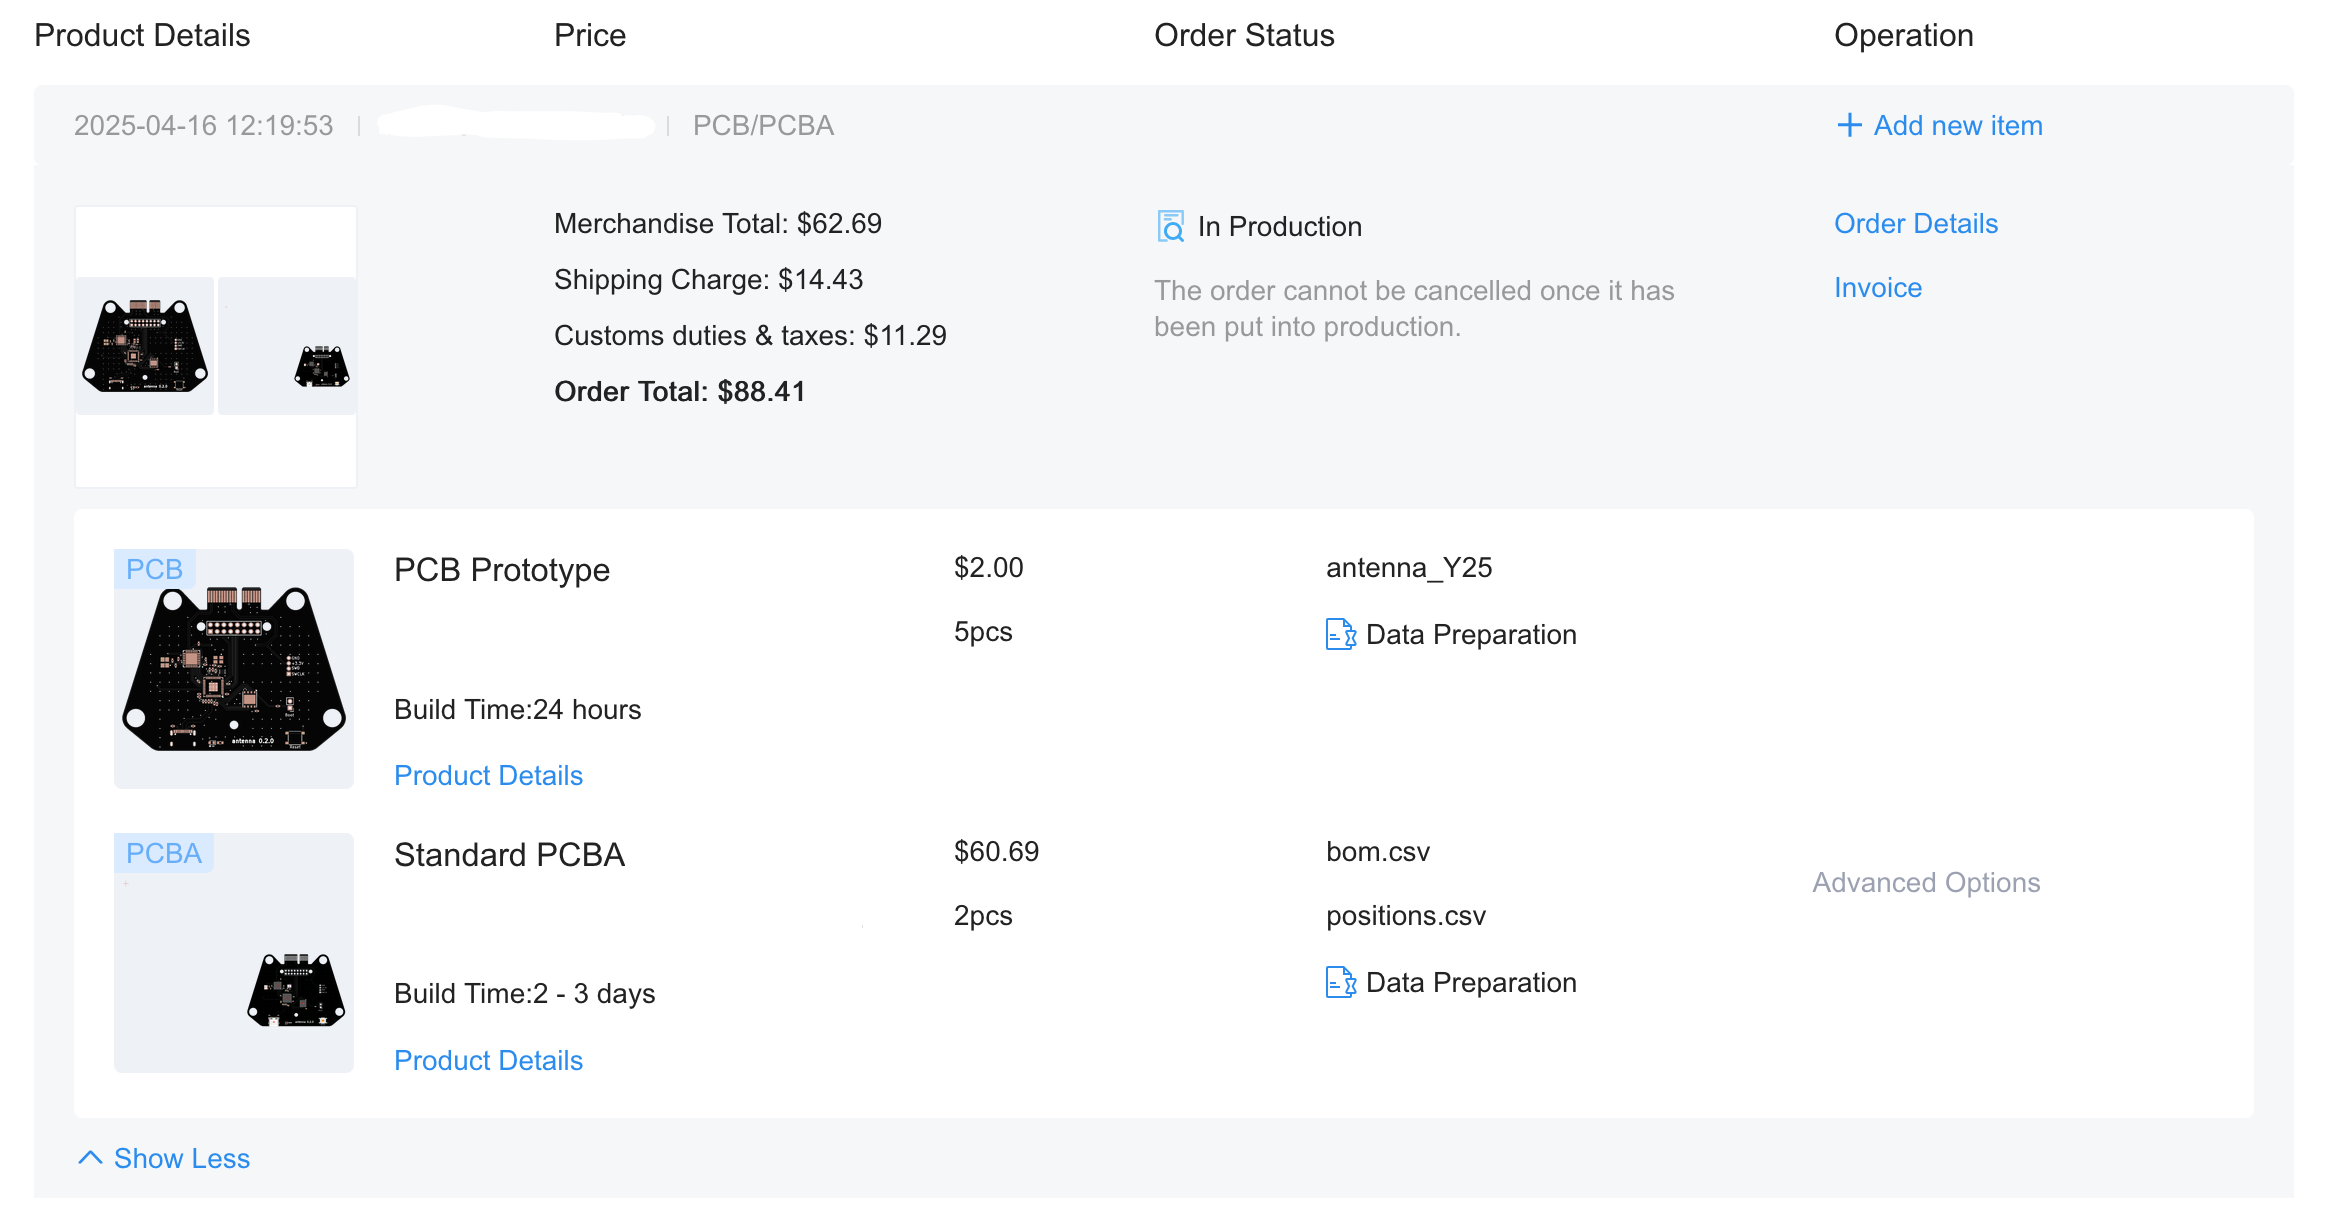
Task: Click the Add new item link
Action: [1957, 126]
